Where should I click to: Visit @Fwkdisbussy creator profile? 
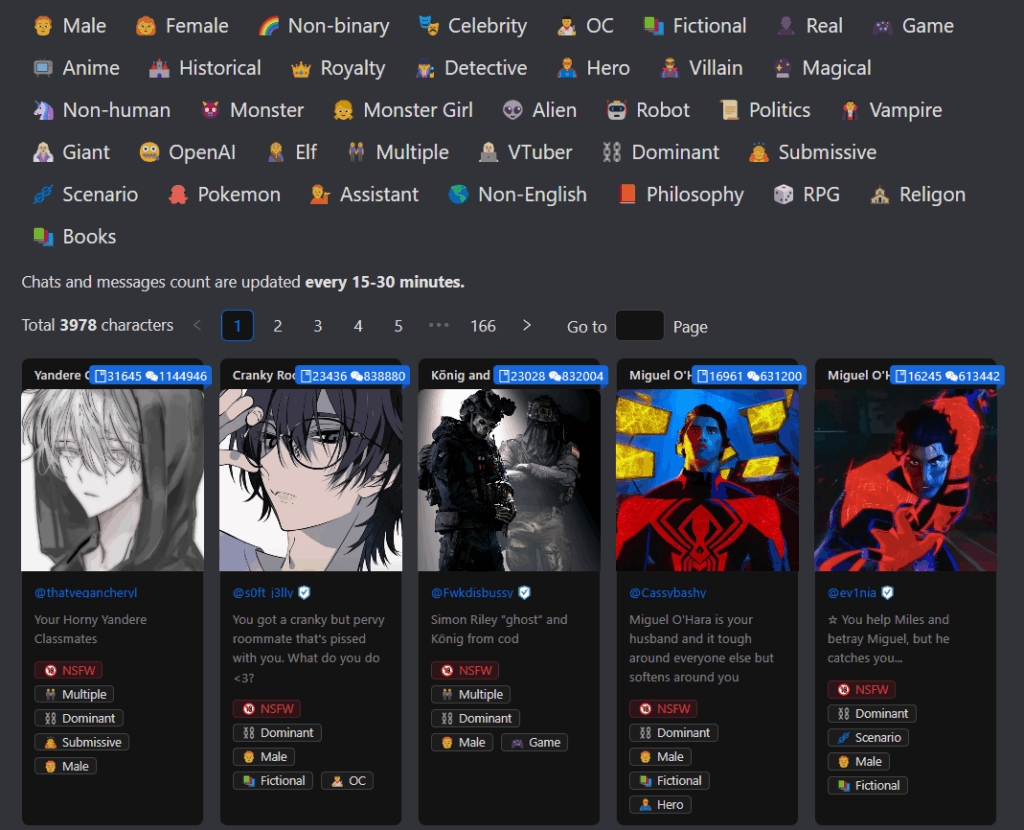(x=472, y=593)
